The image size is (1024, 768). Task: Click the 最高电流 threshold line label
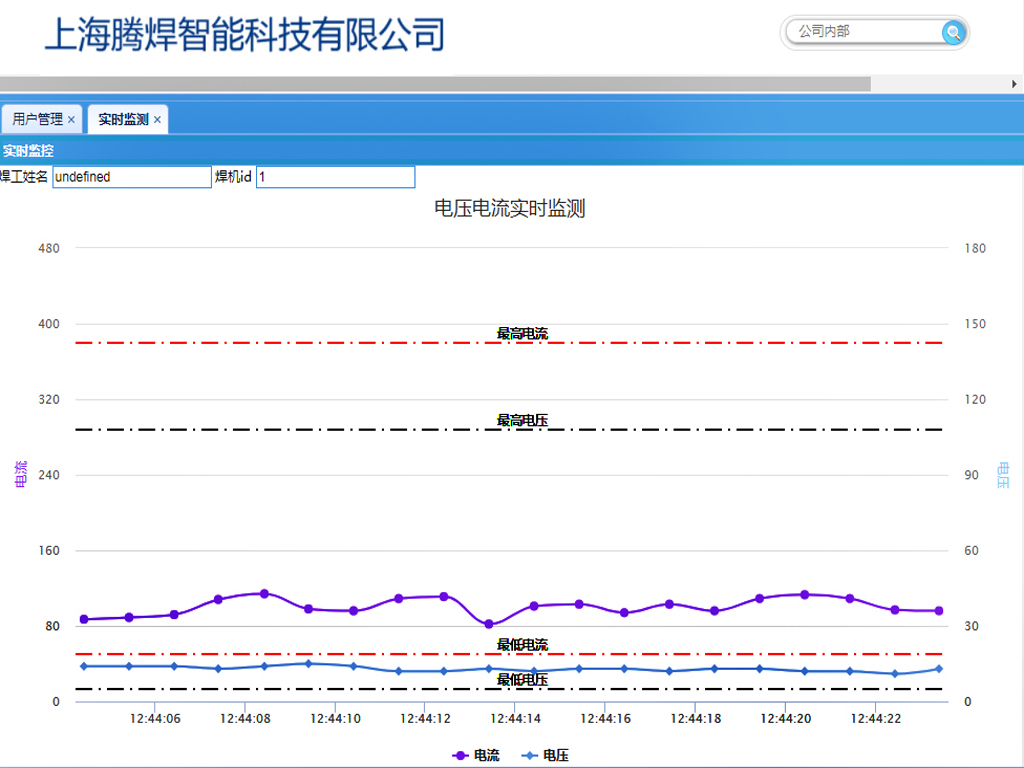coord(522,333)
